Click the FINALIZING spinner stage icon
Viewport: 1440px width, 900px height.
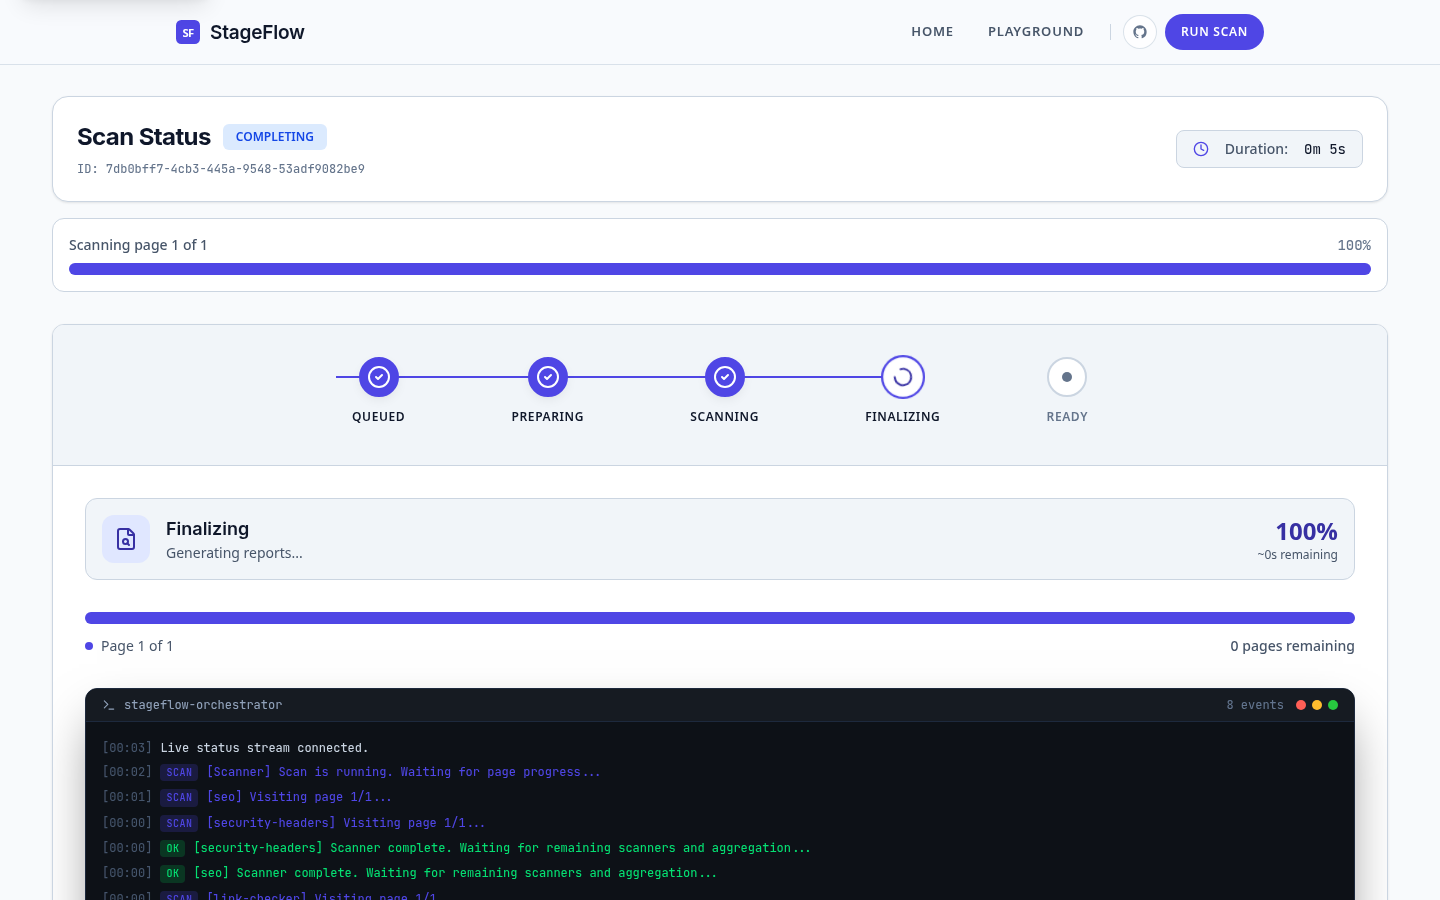902,377
